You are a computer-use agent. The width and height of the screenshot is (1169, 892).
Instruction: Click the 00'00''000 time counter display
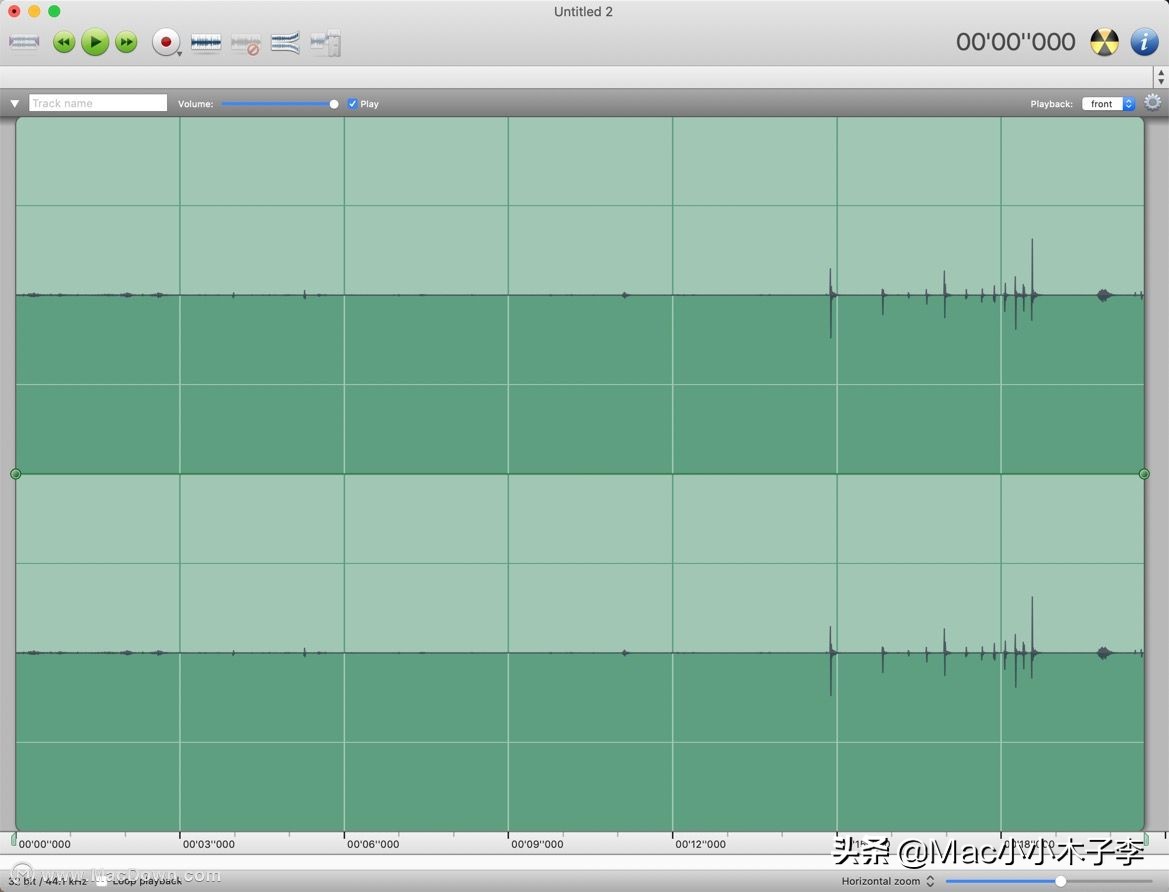point(1015,42)
